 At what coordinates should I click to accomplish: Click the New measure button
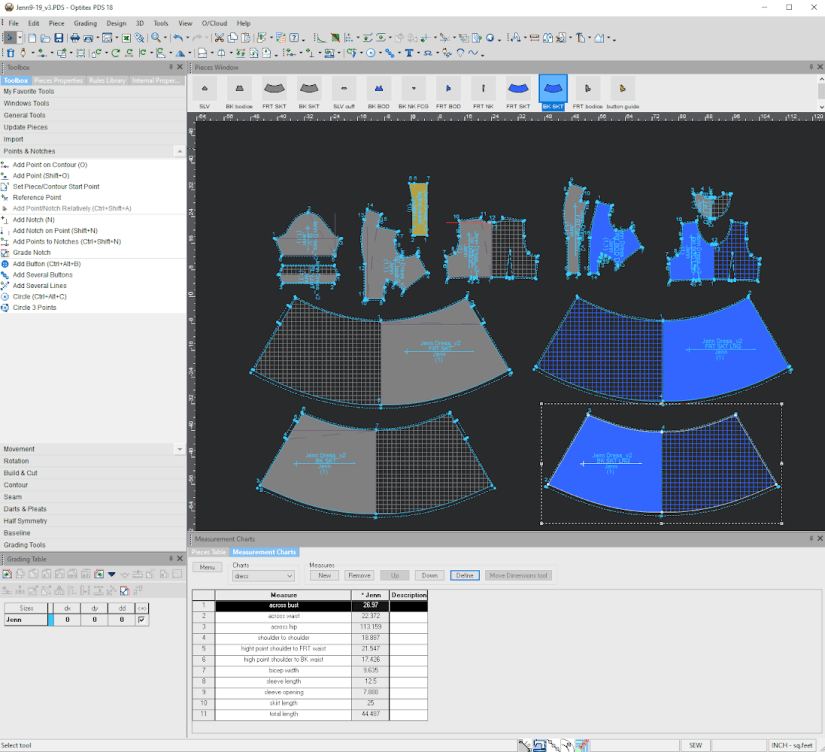tap(324, 576)
